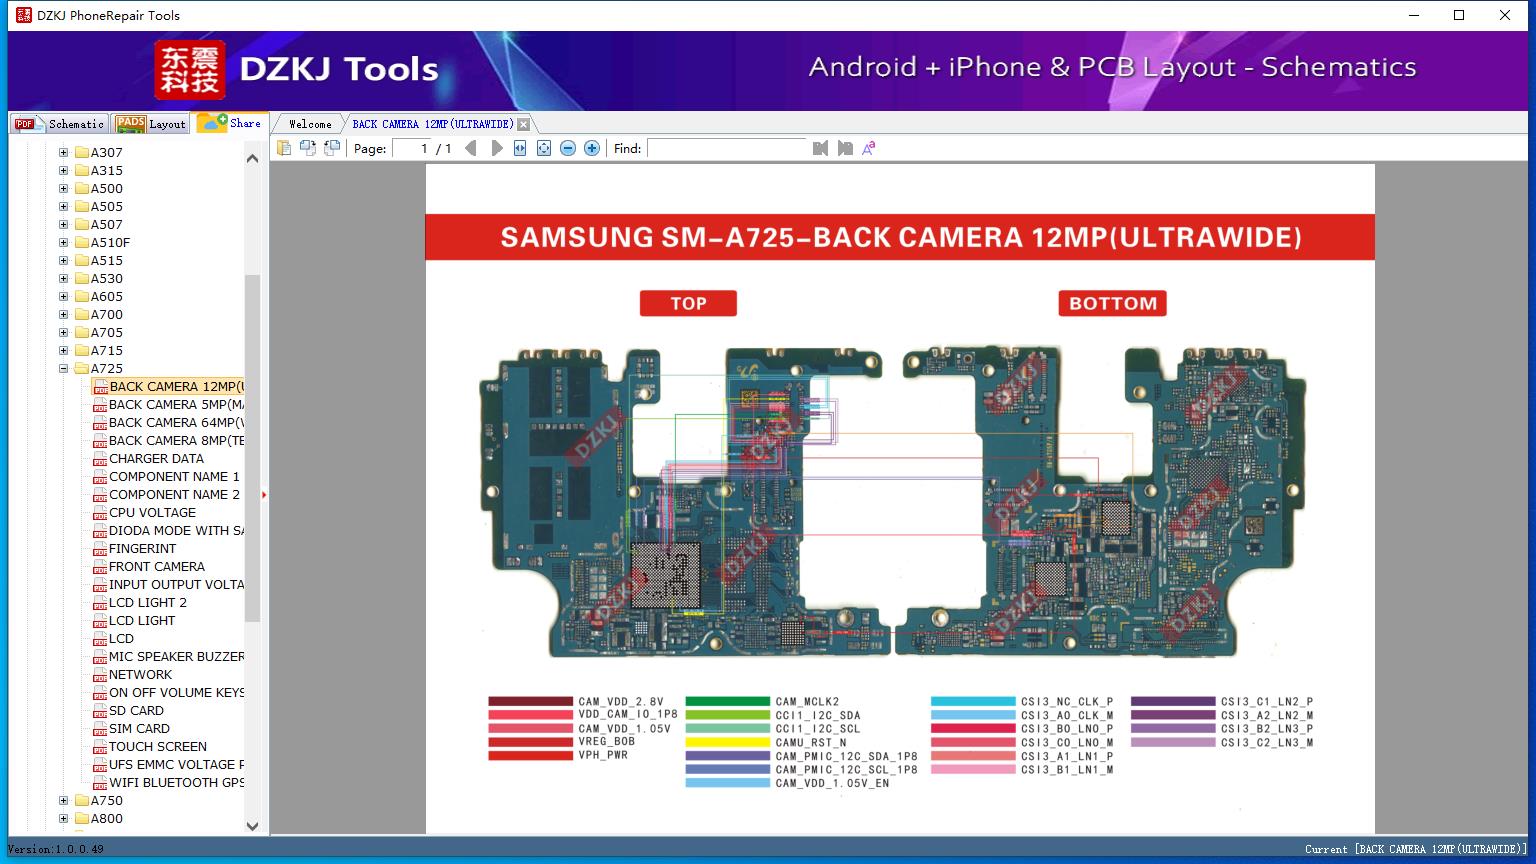The height and width of the screenshot is (864, 1536).
Task: Toggle match case search icon
Action: point(869,148)
